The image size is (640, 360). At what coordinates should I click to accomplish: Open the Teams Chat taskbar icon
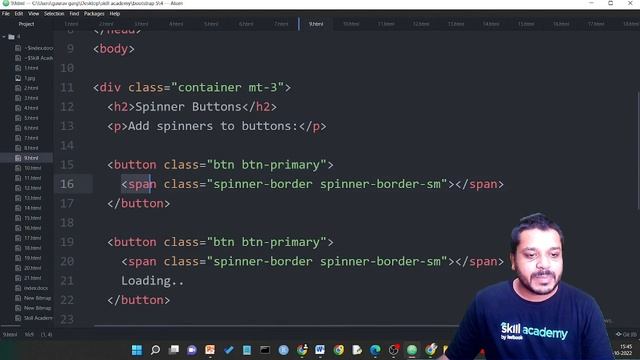coord(192,350)
